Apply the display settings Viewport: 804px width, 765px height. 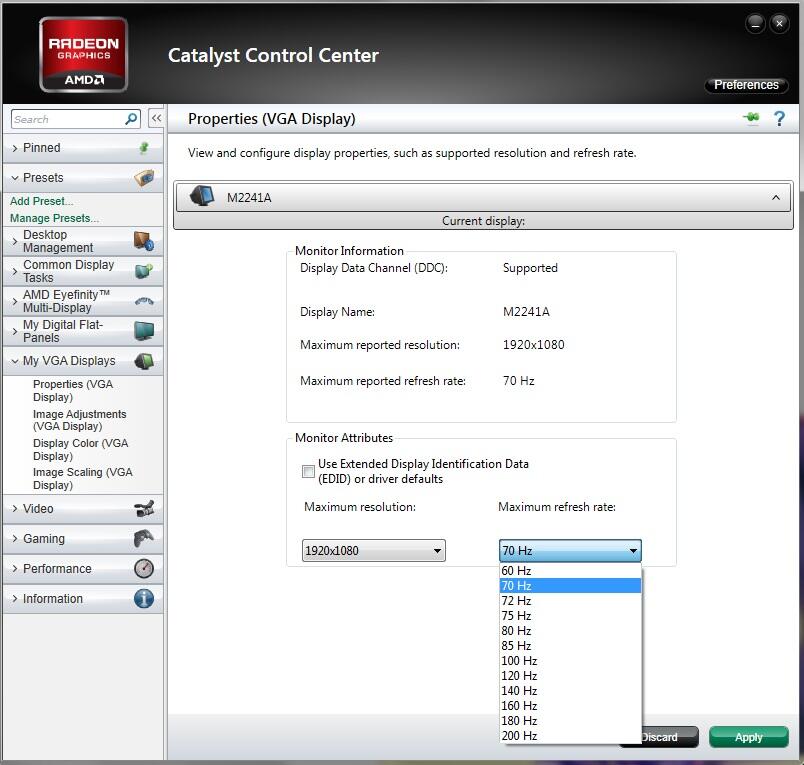749,737
